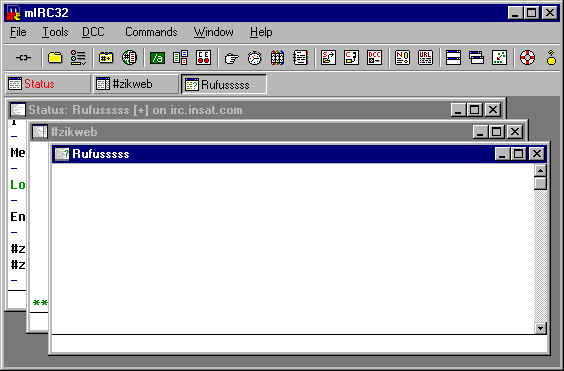This screenshot has height=371, width=564.
Task: Click the Cascade Windows icon
Action: (x=476, y=58)
